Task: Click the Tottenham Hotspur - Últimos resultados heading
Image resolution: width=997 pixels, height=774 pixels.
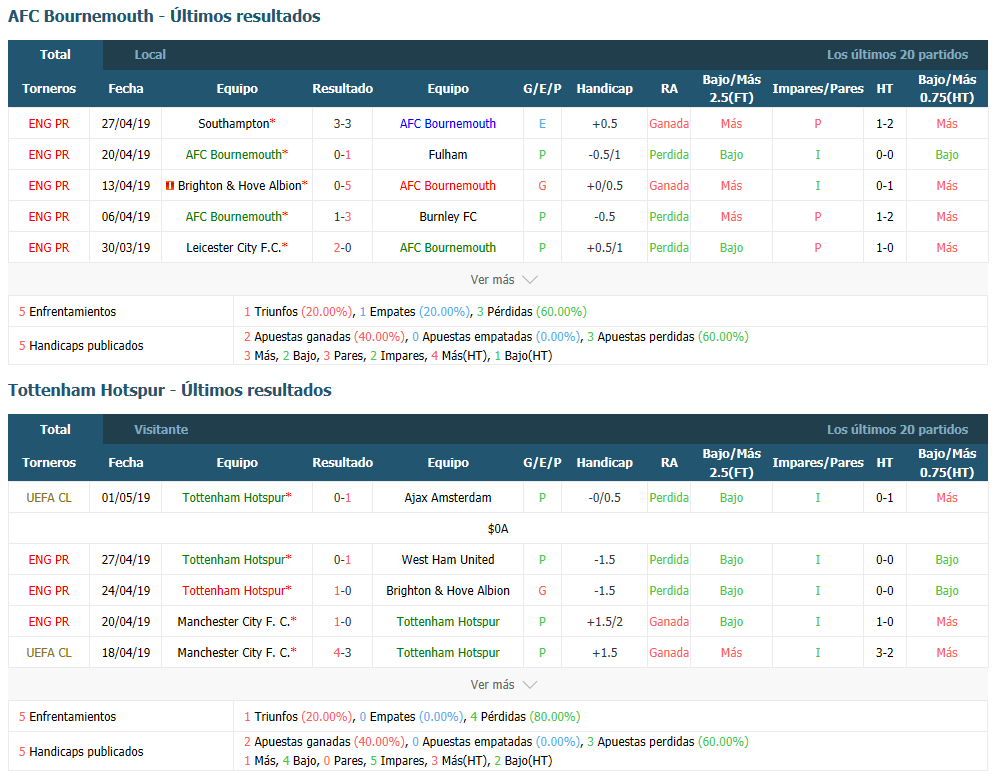Action: click(170, 390)
